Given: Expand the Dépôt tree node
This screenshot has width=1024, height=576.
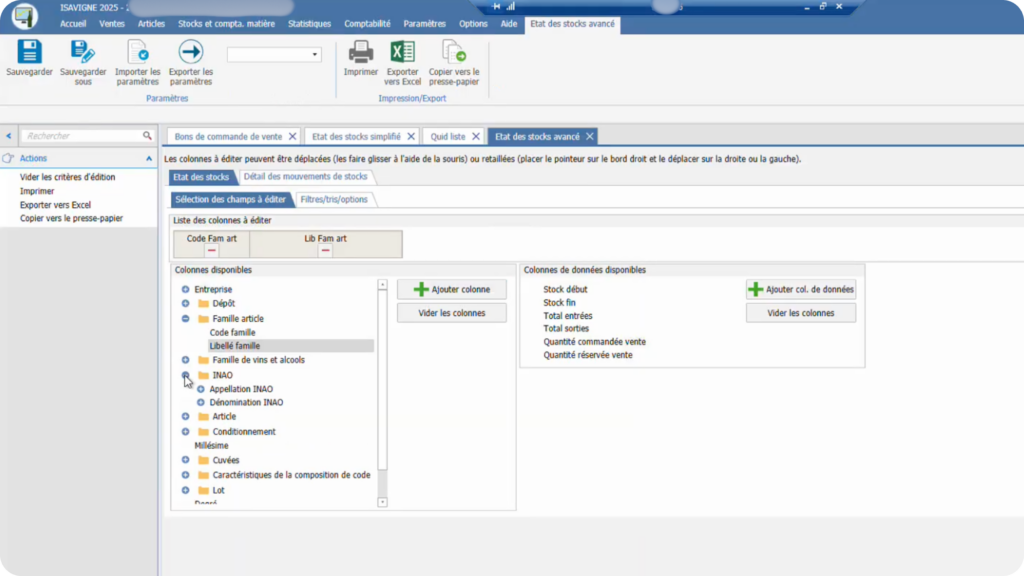Looking at the screenshot, I should 186,303.
